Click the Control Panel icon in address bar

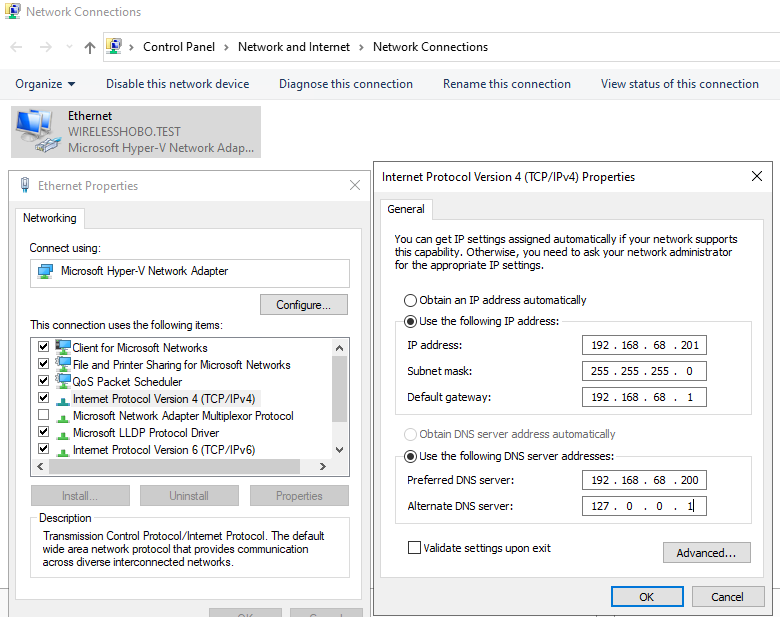(x=115, y=47)
